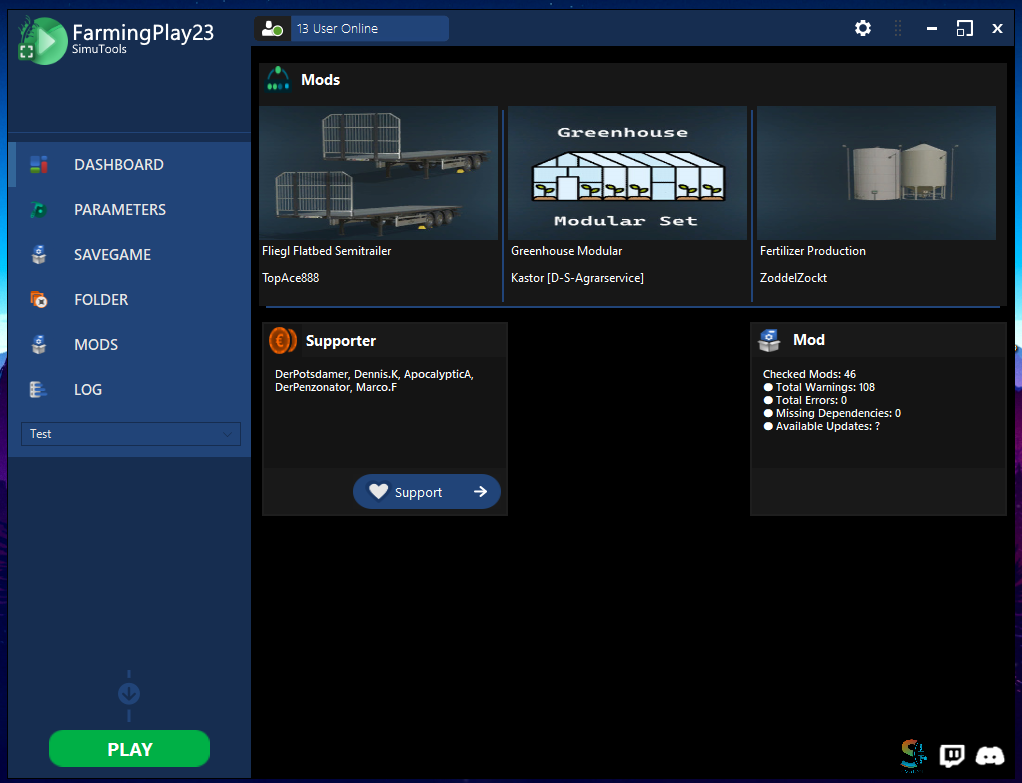Select the Fliegl Flatbed Semitrailer thumbnail
This screenshot has width=1022, height=783.
click(379, 173)
